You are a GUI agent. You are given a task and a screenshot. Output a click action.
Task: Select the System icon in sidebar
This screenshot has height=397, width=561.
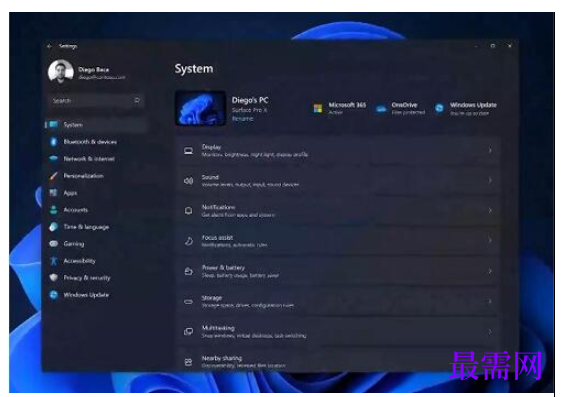[53, 124]
